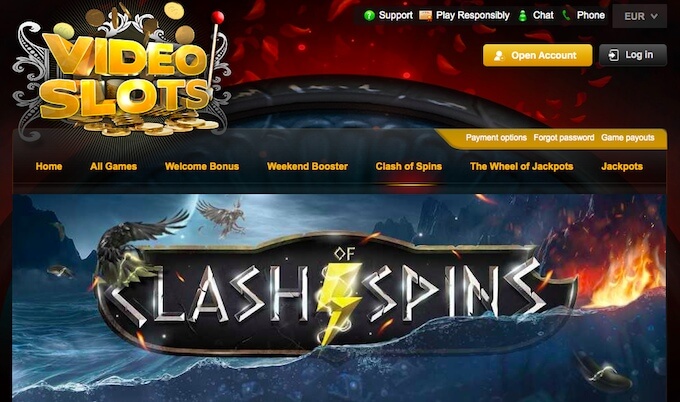Click the green Phone handset icon
The height and width of the screenshot is (402, 680).
[x=566, y=16]
